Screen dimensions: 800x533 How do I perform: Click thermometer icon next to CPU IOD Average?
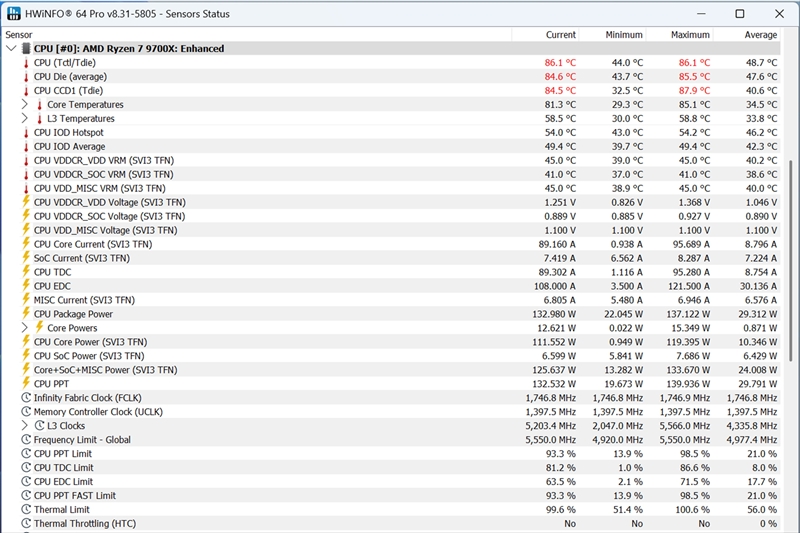point(26,147)
